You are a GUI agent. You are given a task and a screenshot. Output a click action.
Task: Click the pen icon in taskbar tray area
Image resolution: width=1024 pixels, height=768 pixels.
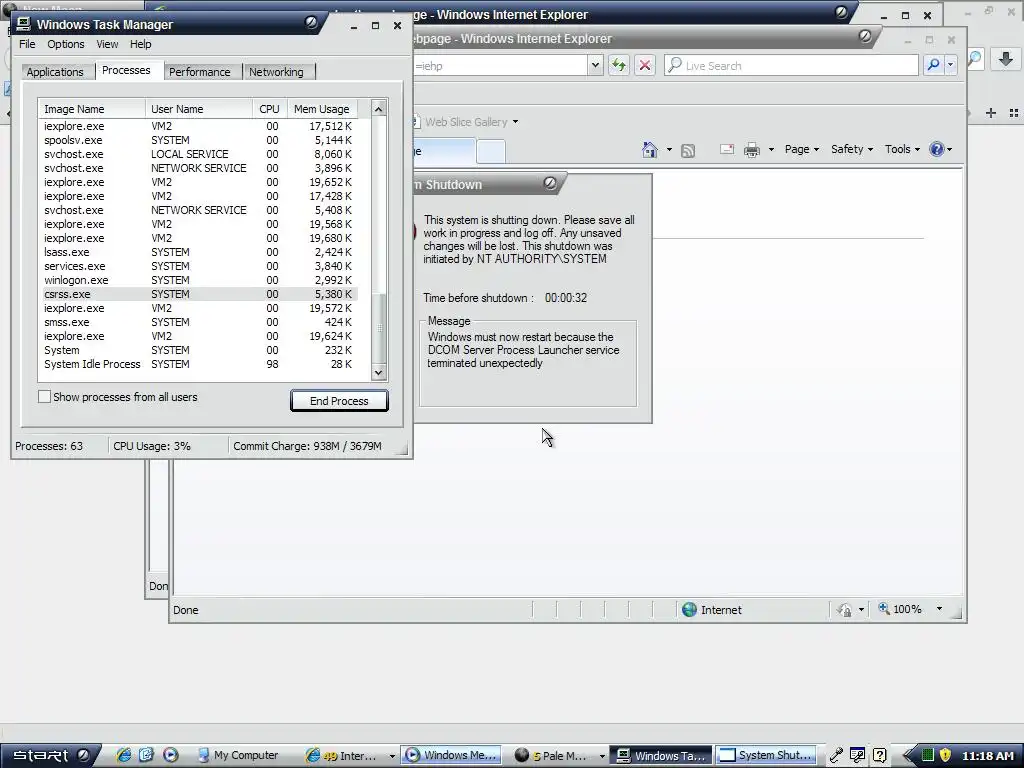tap(836, 756)
